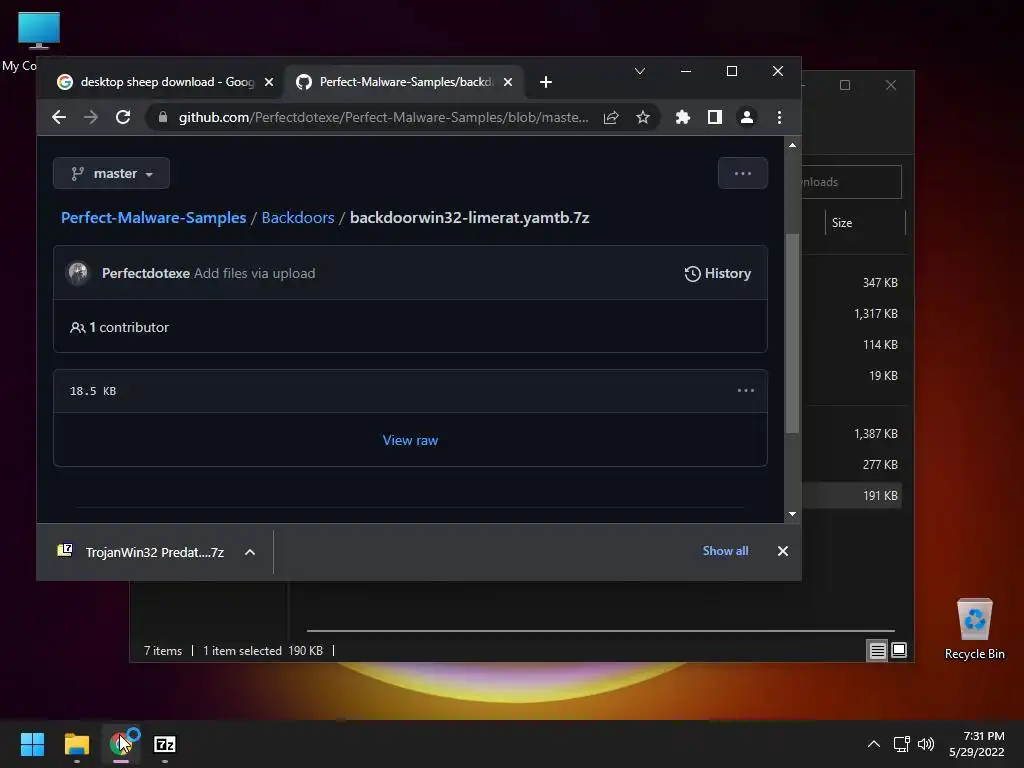This screenshot has height=768, width=1024.
Task: Open the Extensions puzzle icon
Action: click(x=682, y=118)
